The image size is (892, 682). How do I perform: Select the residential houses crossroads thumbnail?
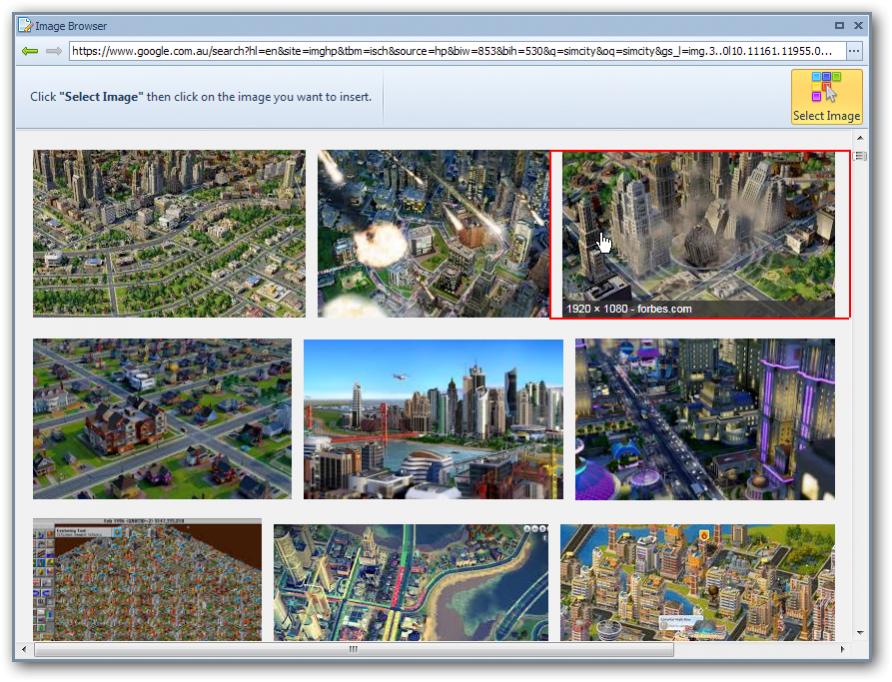click(x=162, y=419)
